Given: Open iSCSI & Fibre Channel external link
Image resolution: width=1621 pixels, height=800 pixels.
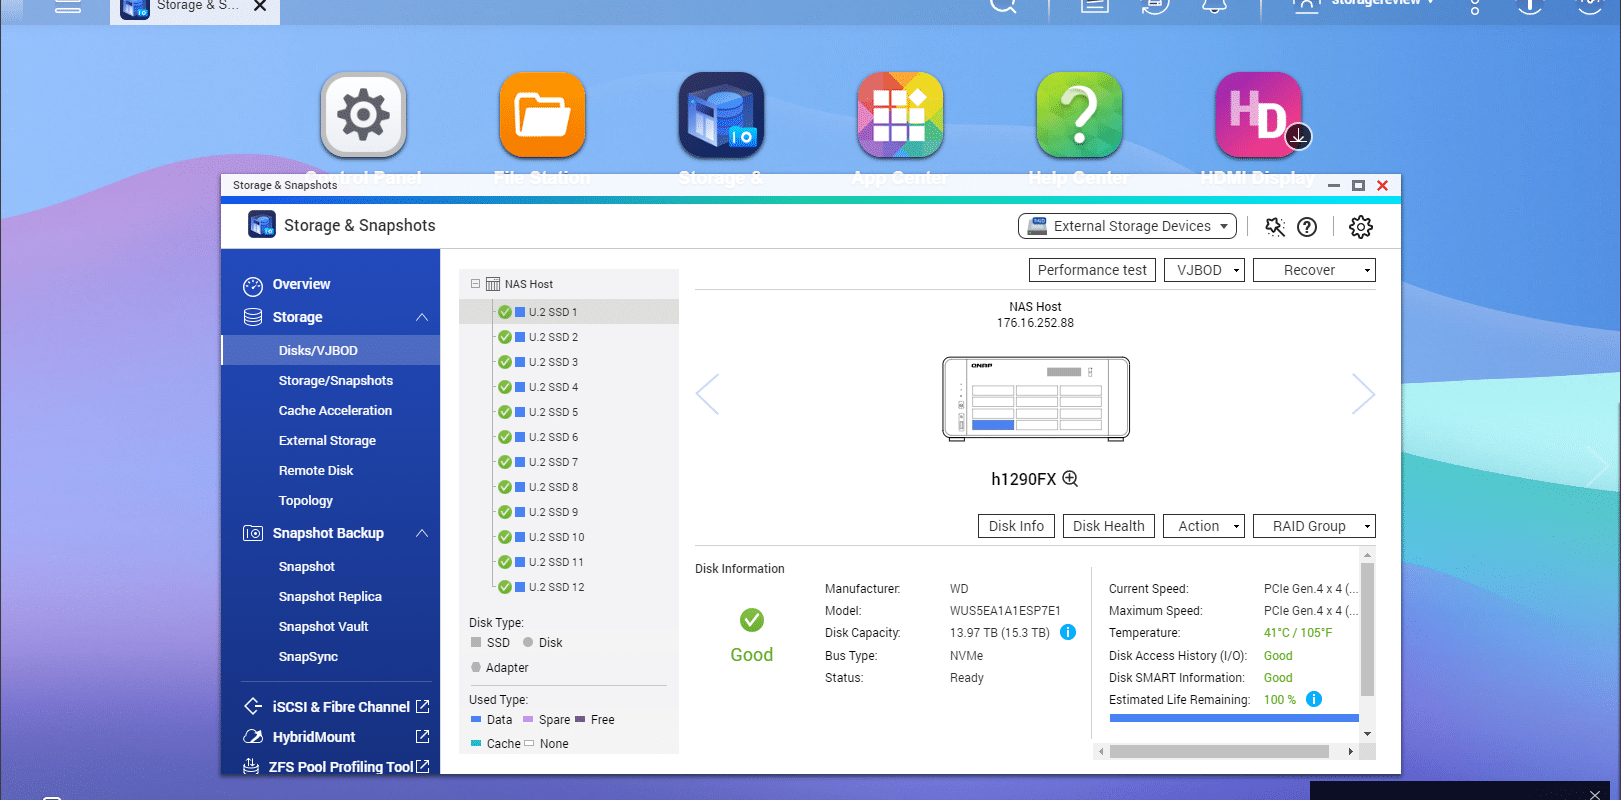Looking at the screenshot, I should [423, 707].
